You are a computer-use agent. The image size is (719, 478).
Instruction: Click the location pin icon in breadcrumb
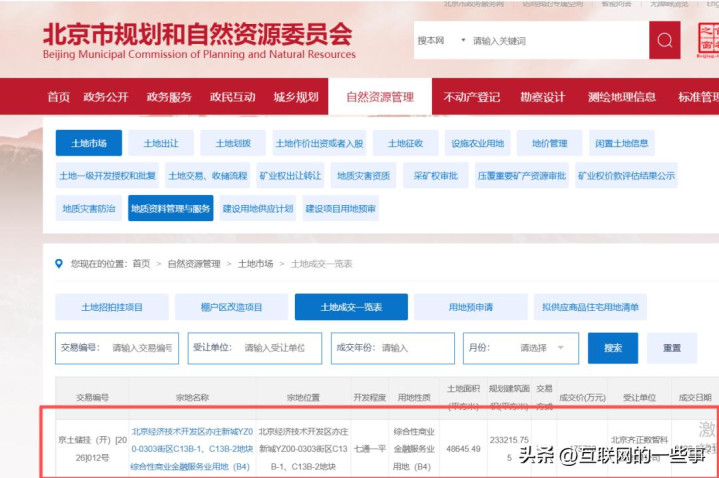[x=60, y=263]
